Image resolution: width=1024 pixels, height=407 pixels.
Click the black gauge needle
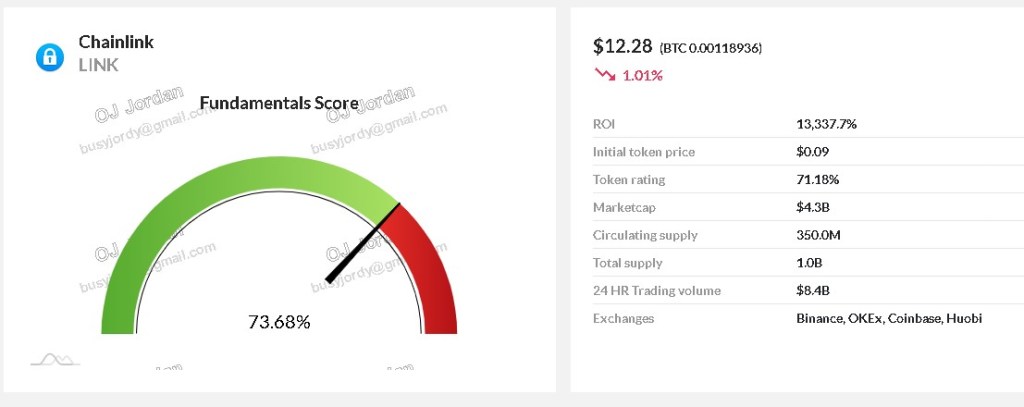click(x=362, y=243)
